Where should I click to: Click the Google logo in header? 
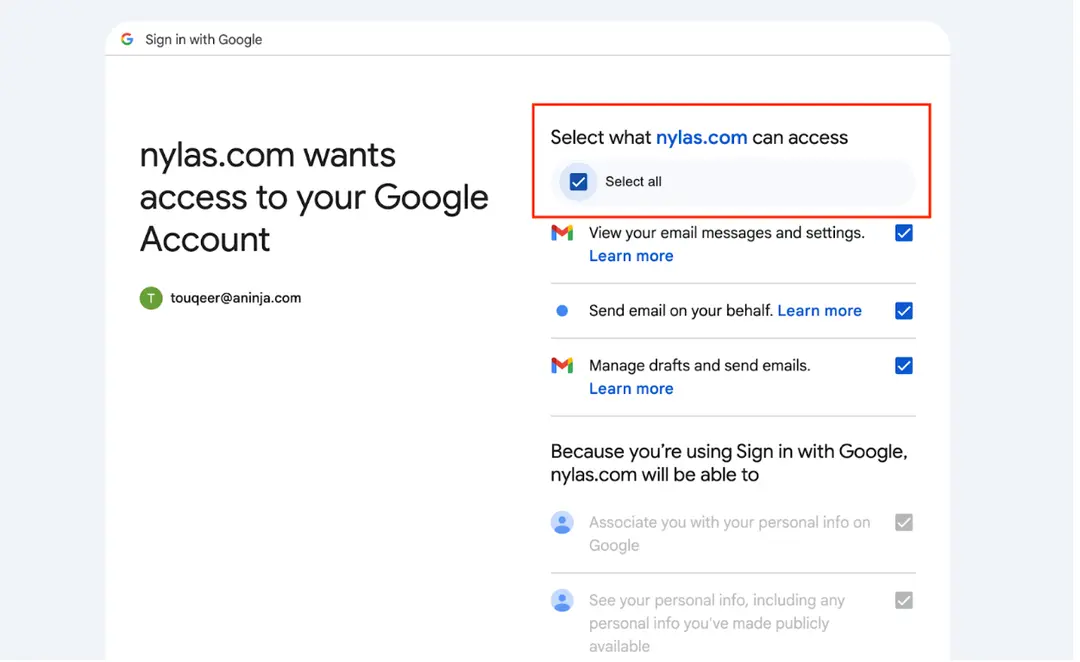pyautogui.click(x=127, y=39)
